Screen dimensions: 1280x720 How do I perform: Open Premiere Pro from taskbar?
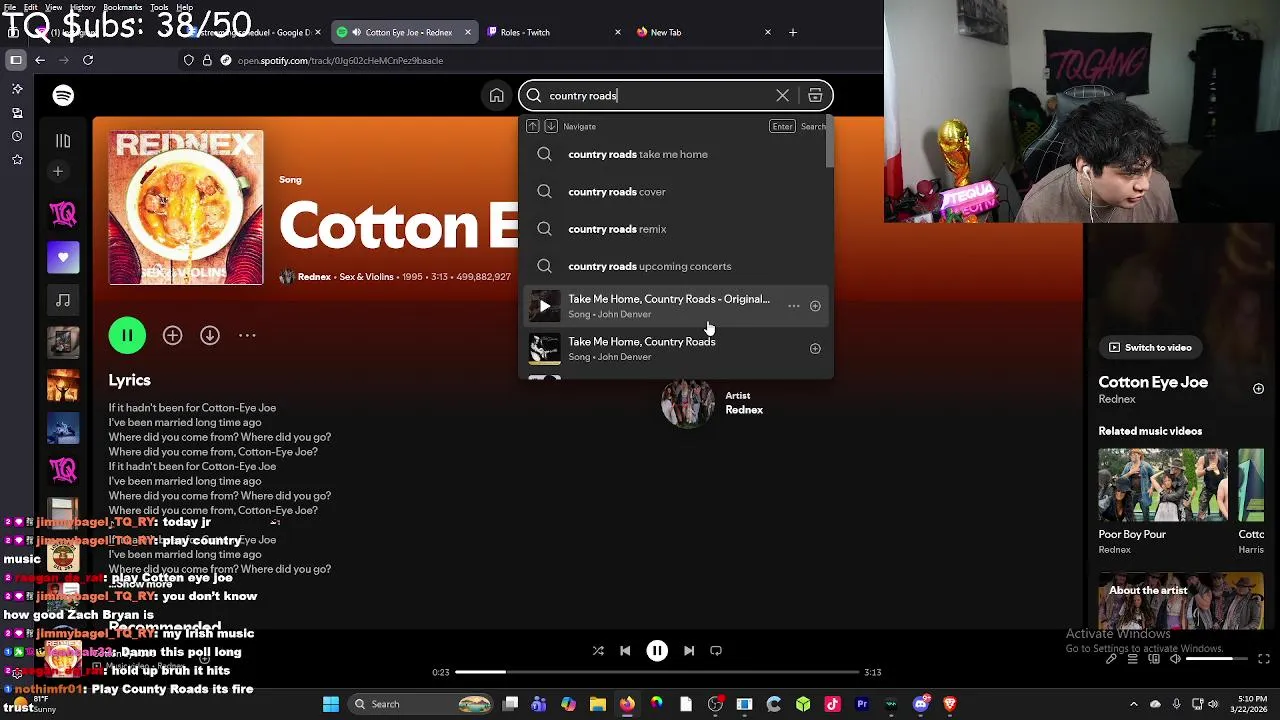862,704
